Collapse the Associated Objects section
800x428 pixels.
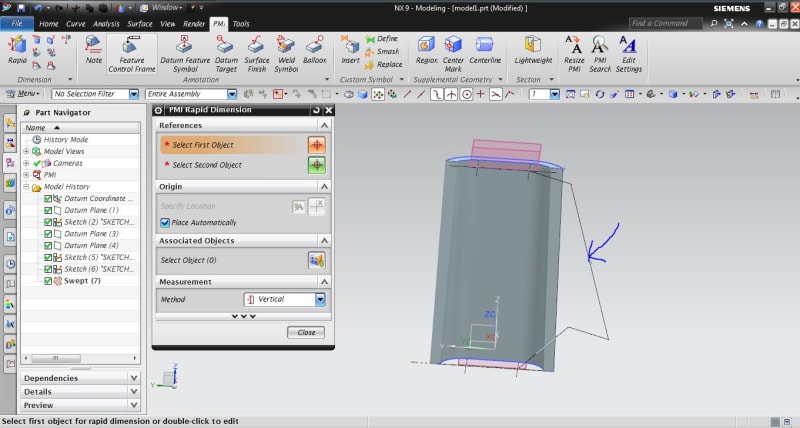[324, 240]
